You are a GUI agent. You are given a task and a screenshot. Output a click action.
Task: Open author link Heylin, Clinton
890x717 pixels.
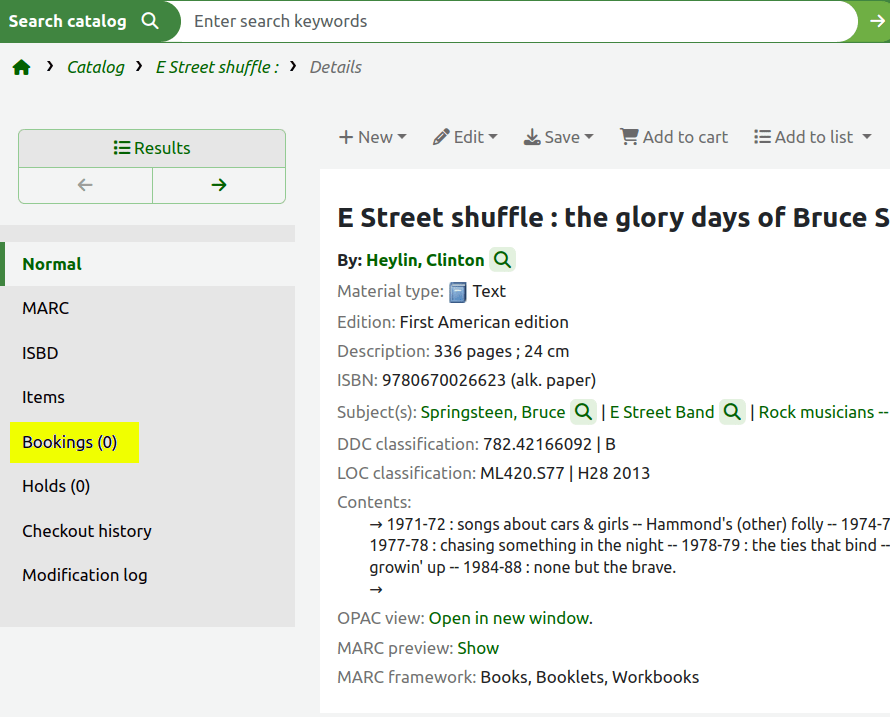(x=425, y=260)
